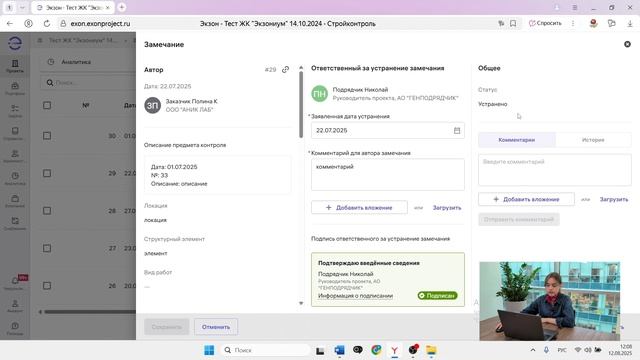Open browser tab list dropdown arrow
Screen dimensions: 640x360
22,7
